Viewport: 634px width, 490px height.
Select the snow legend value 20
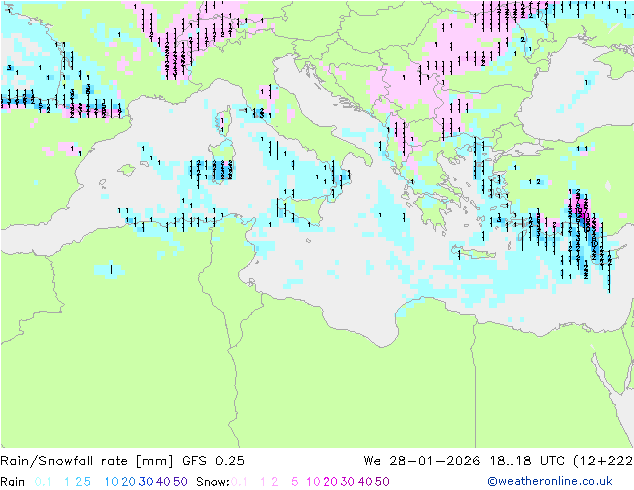point(330,482)
